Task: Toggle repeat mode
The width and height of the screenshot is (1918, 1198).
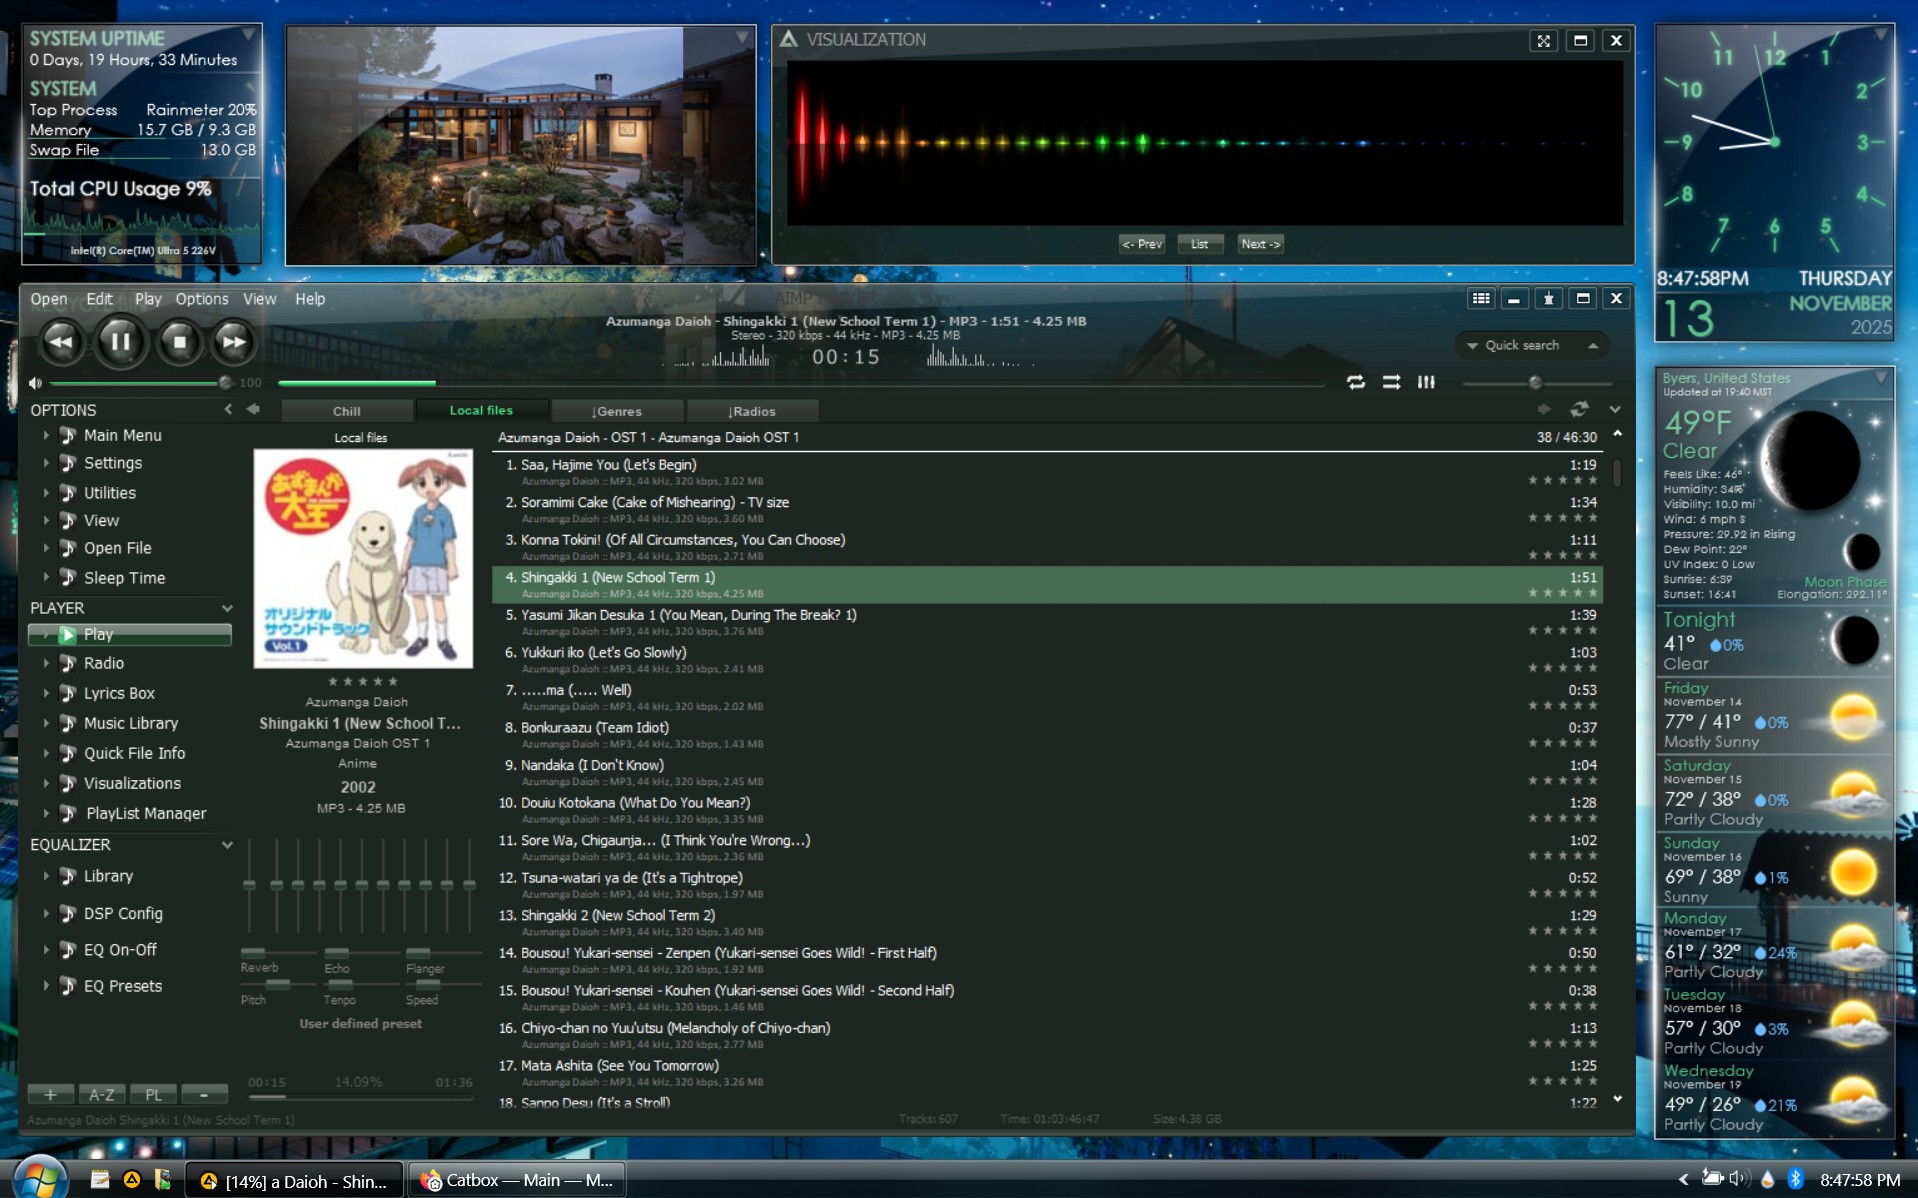Action: pos(1356,382)
